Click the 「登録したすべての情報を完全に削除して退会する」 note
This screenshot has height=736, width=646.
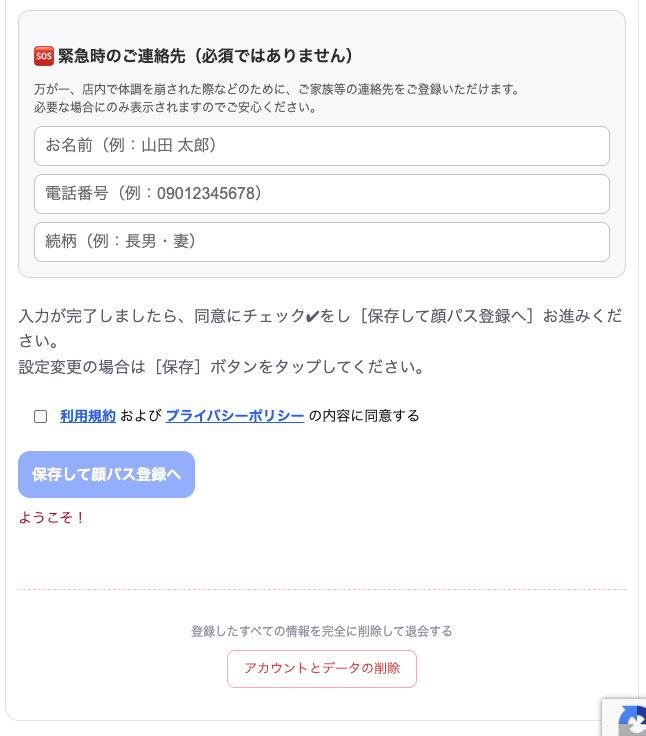[322, 631]
